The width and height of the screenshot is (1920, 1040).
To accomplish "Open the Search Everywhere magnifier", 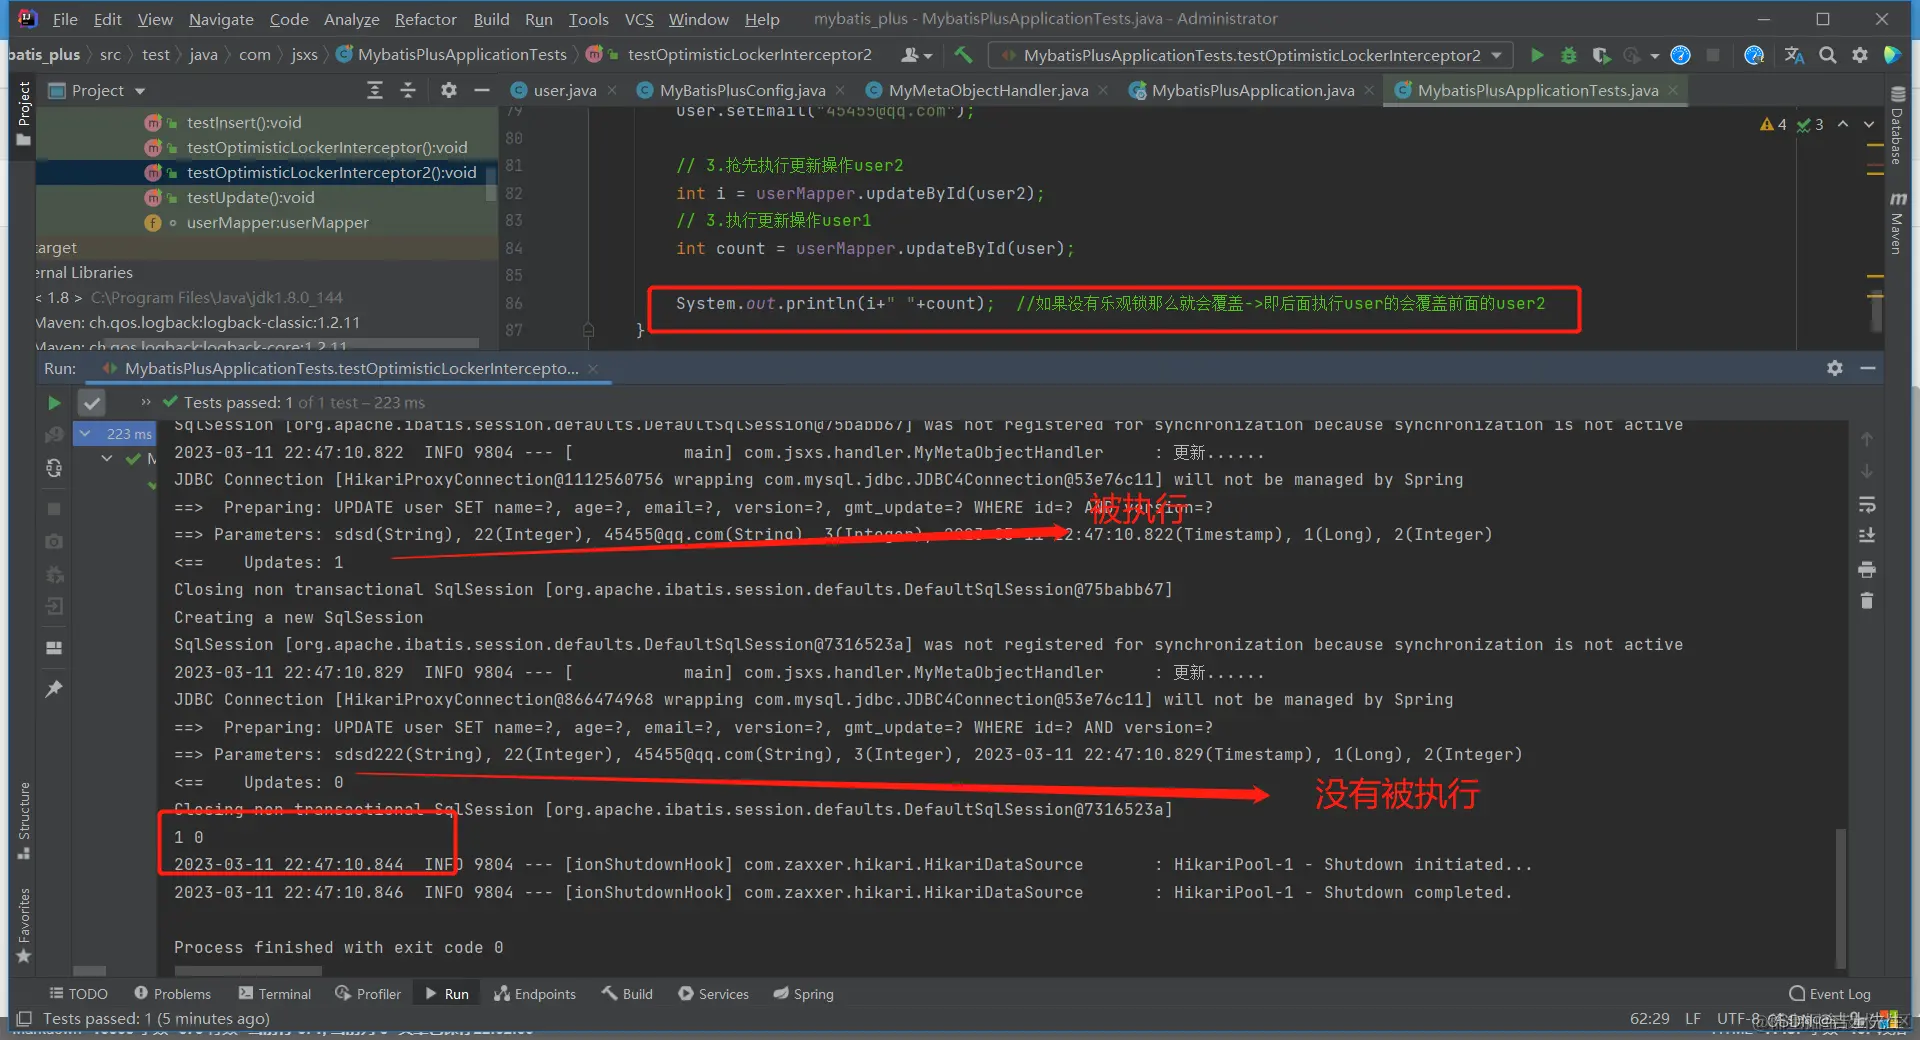I will 1827,55.
